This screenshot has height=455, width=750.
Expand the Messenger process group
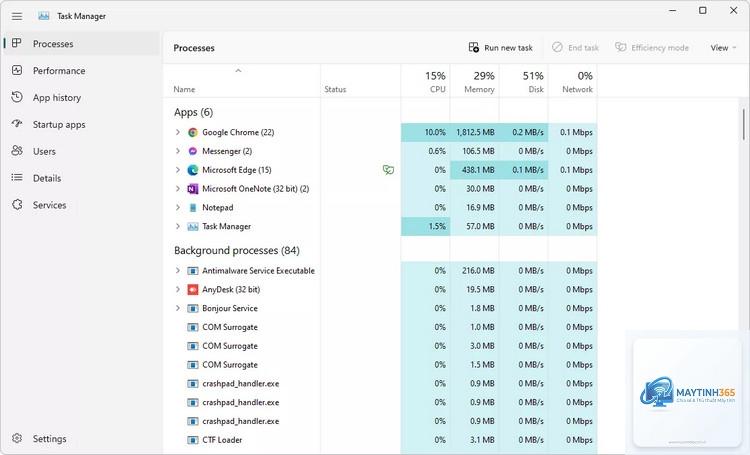[x=177, y=151]
